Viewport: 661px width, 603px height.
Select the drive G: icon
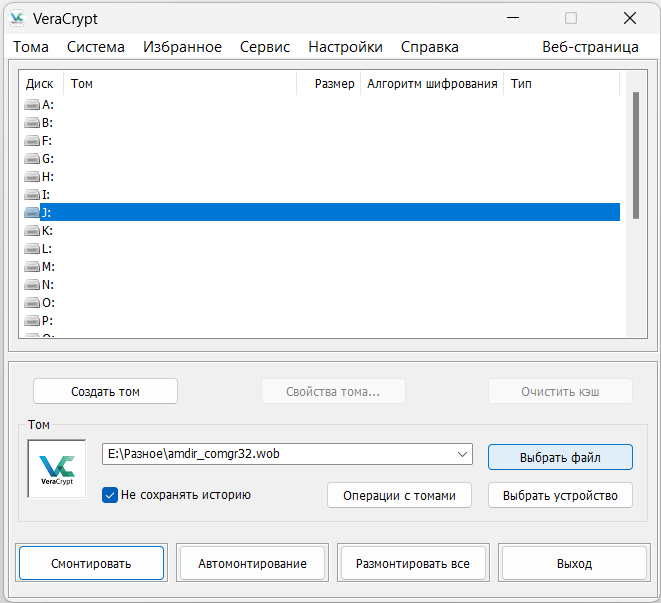point(32,159)
